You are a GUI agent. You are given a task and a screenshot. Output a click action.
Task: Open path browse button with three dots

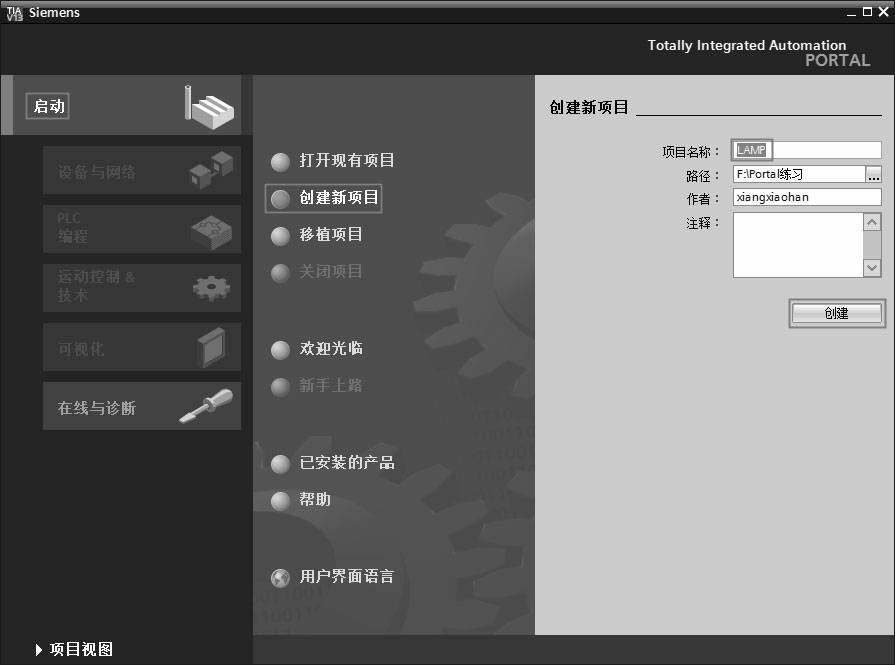pyautogui.click(x=874, y=175)
